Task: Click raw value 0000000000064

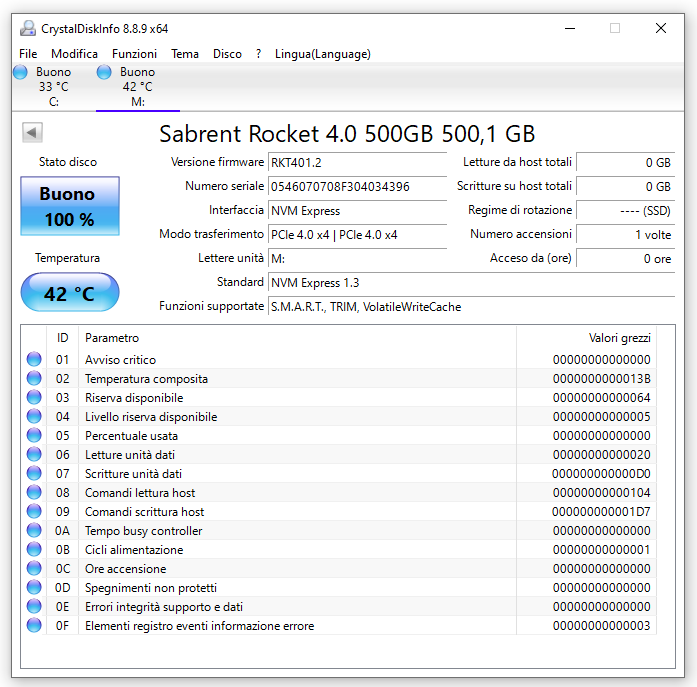Action: tap(601, 397)
